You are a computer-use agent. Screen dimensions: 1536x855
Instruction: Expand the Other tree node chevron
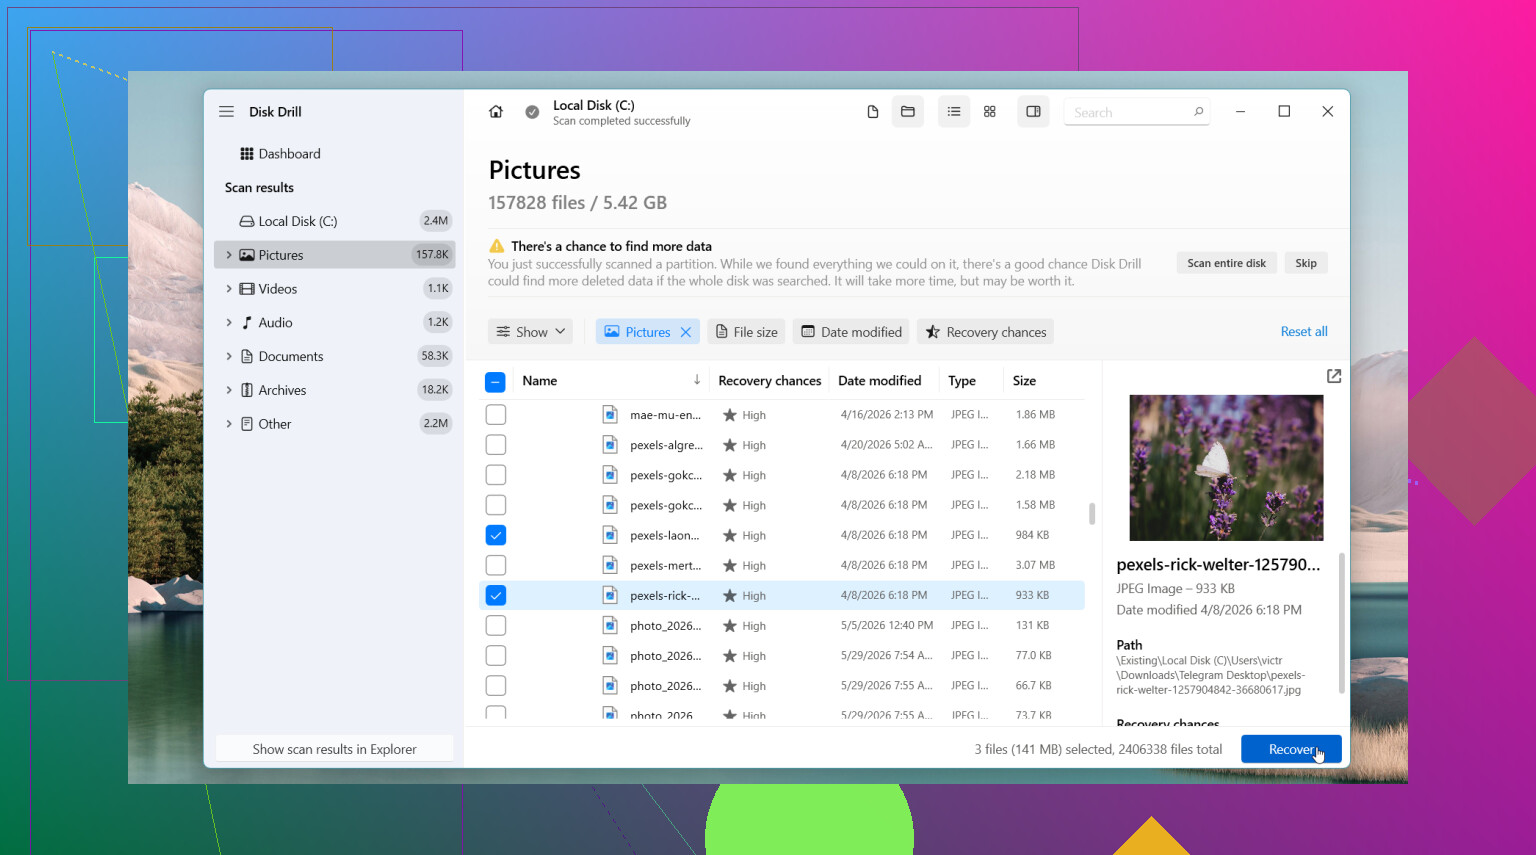click(229, 424)
